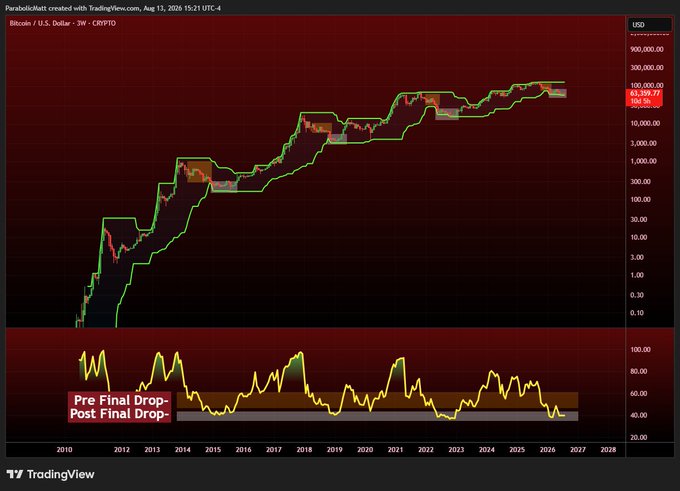Click the 2028 year on time axis
Viewport: 680px width, 491px height.
click(x=608, y=449)
